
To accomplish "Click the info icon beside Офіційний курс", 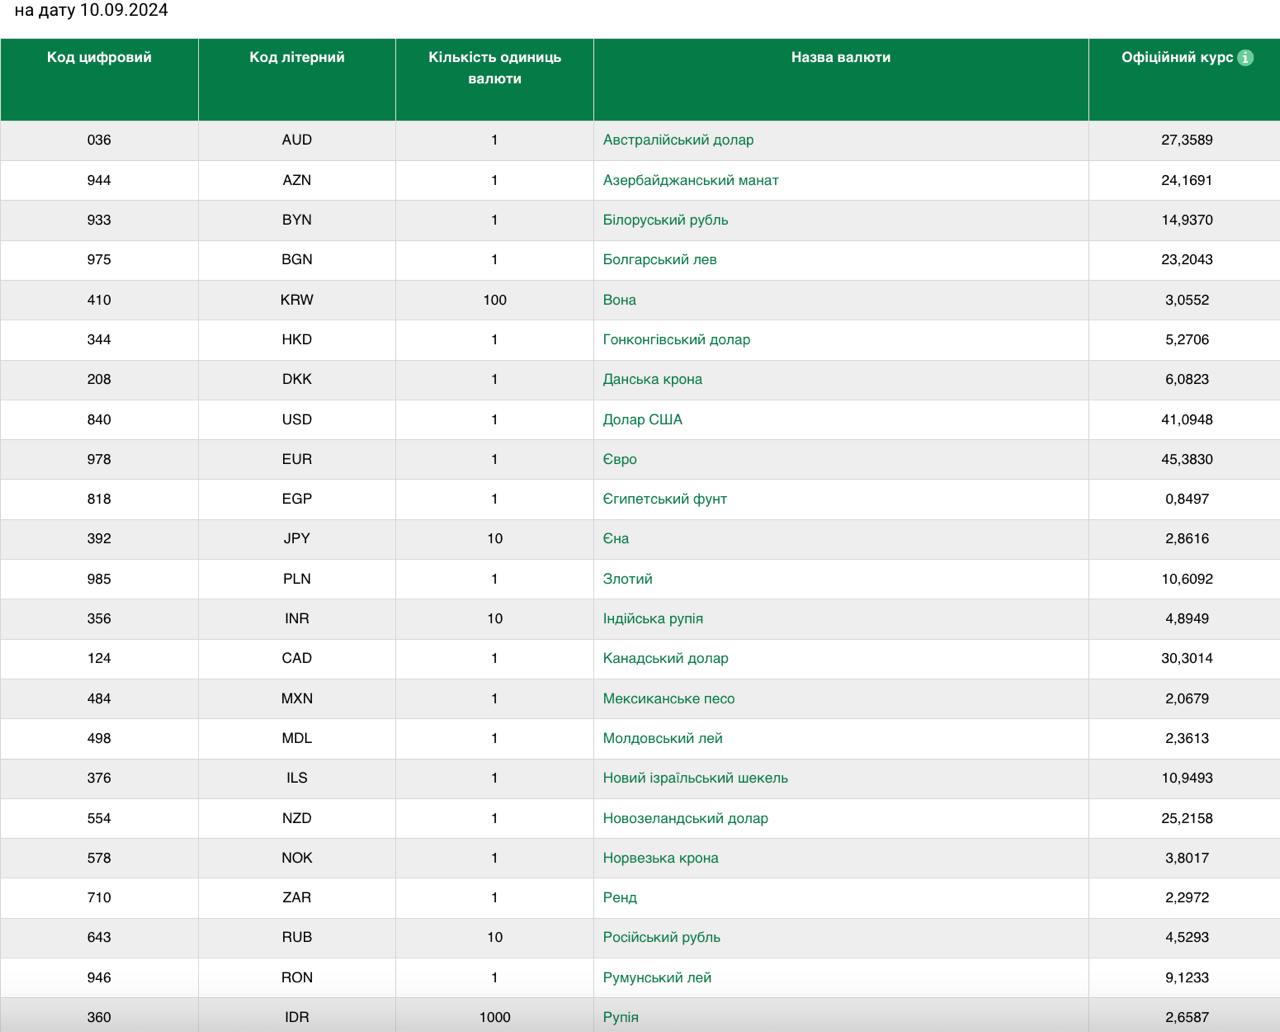I will pos(1245,58).
